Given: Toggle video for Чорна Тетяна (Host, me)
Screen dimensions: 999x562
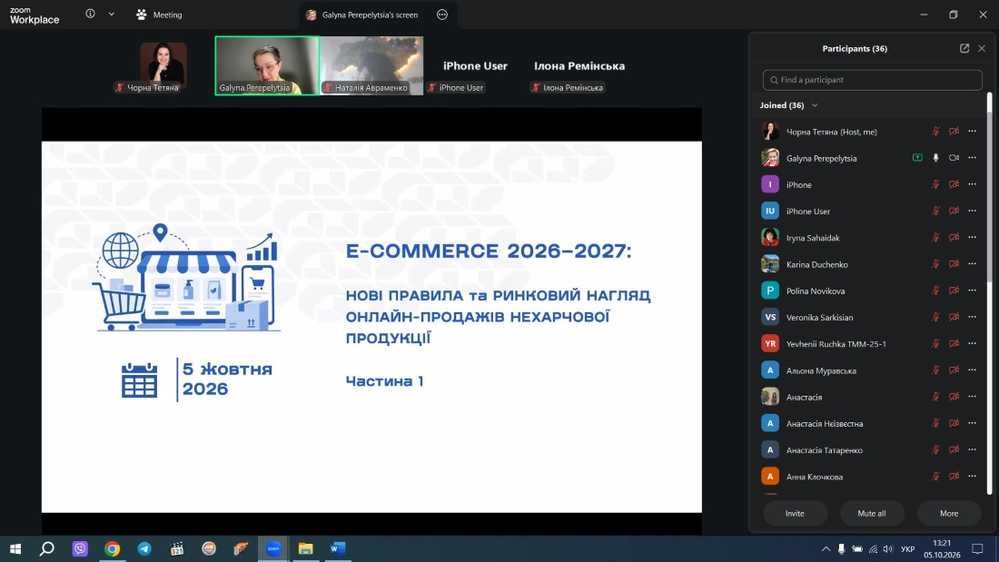Looking at the screenshot, I should 954,131.
